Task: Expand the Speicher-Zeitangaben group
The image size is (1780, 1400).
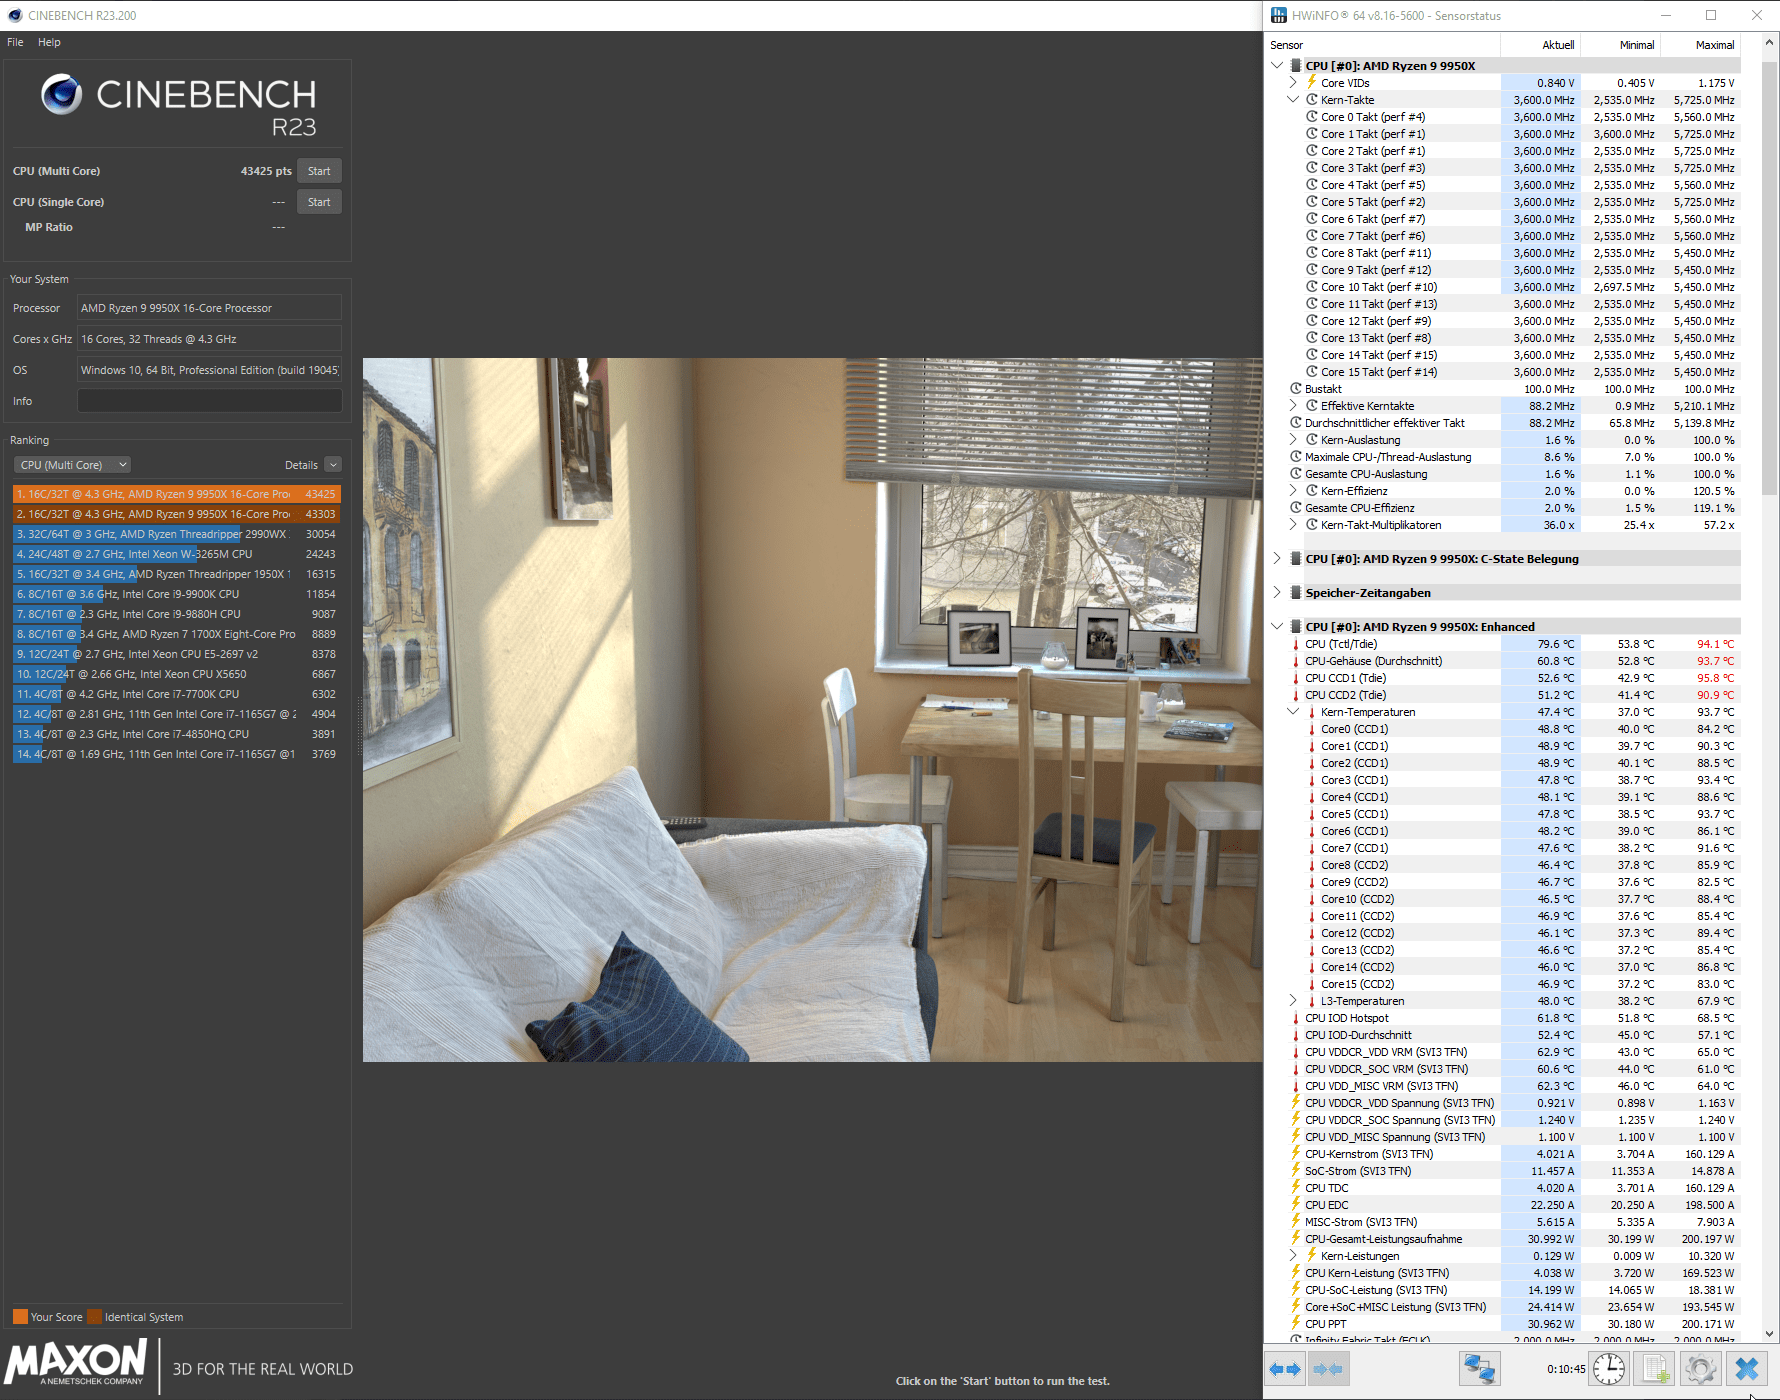Action: pos(1277,592)
